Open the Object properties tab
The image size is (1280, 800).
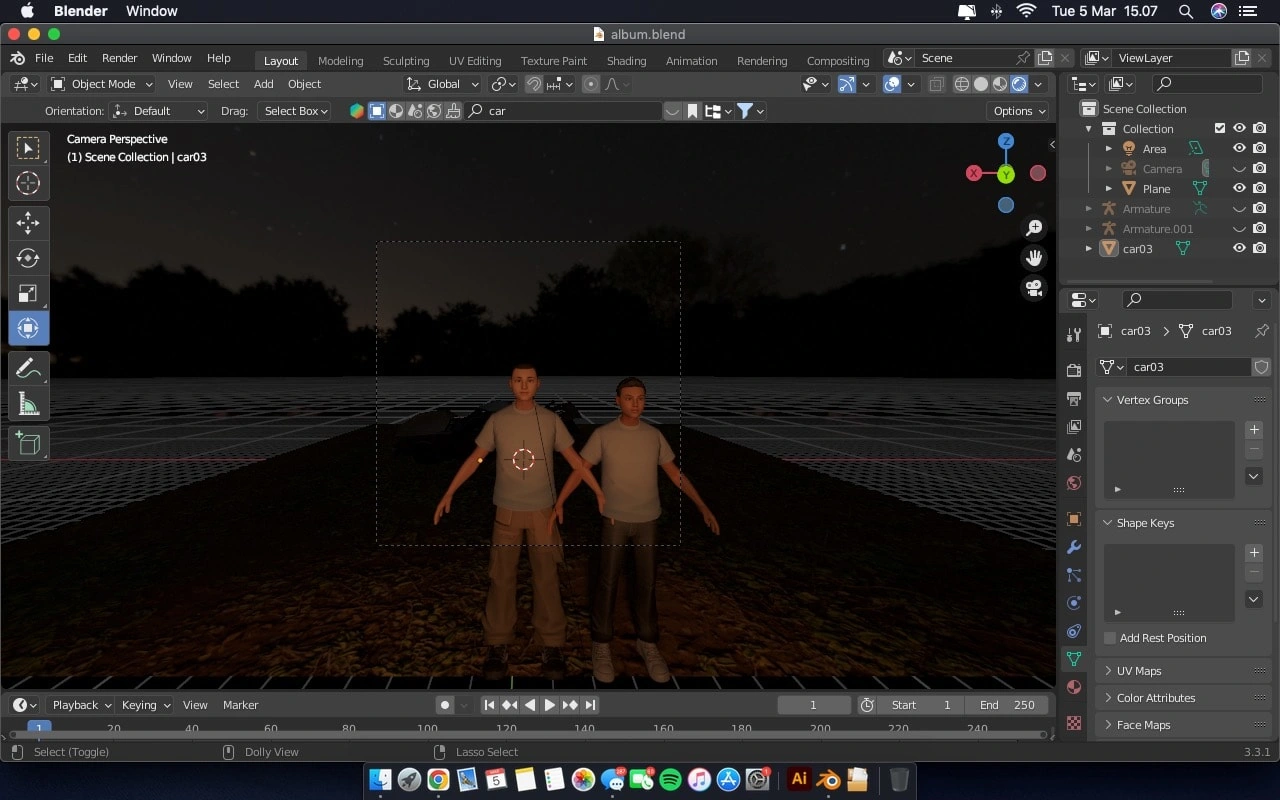pyautogui.click(x=1074, y=519)
